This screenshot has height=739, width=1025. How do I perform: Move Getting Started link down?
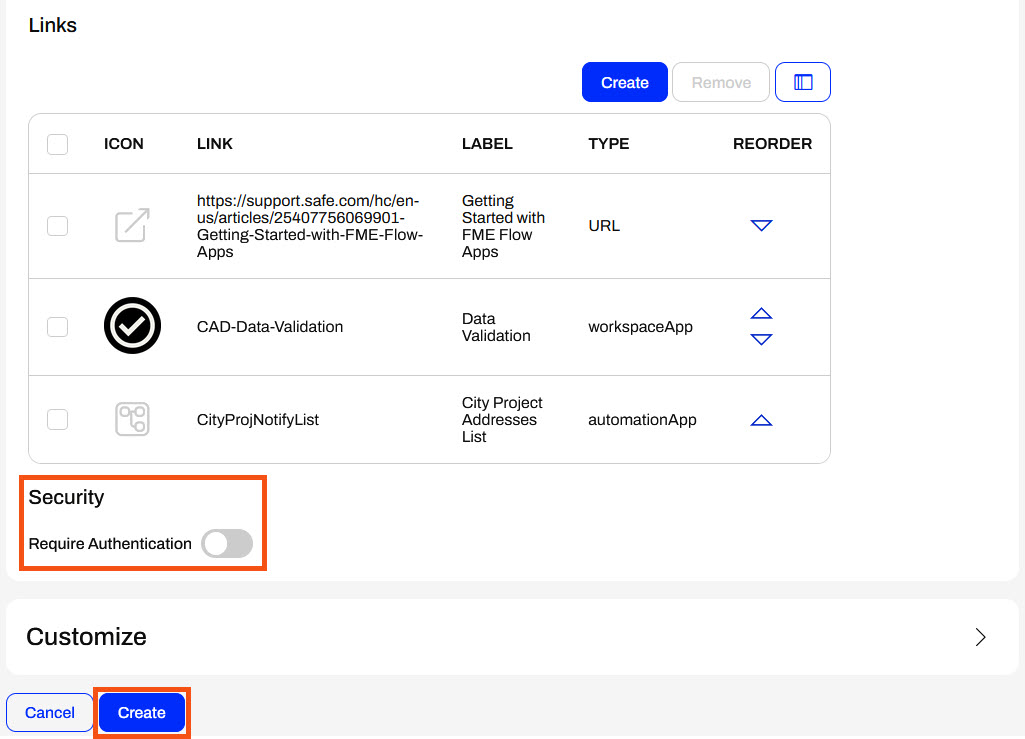(x=761, y=226)
